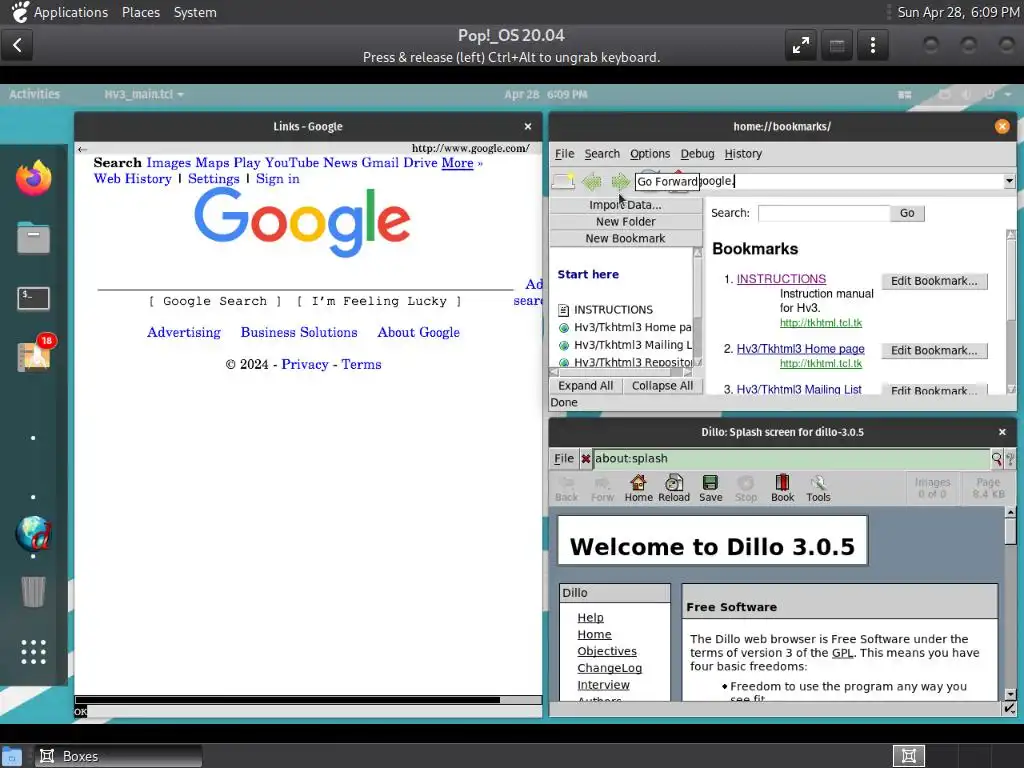This screenshot has width=1024, height=768.
Task: Click the Dillo page vertical scrollbar thumb
Action: 1010,530
